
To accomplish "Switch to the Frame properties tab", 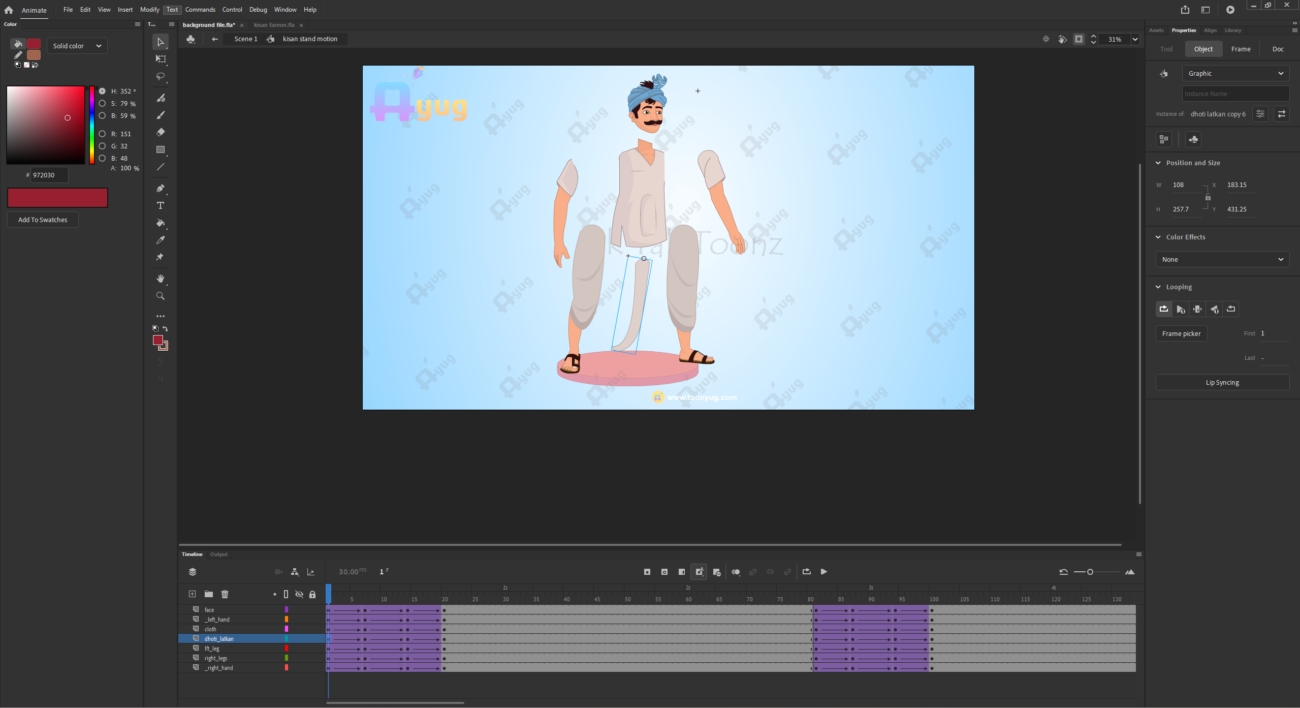I will (x=1240, y=49).
